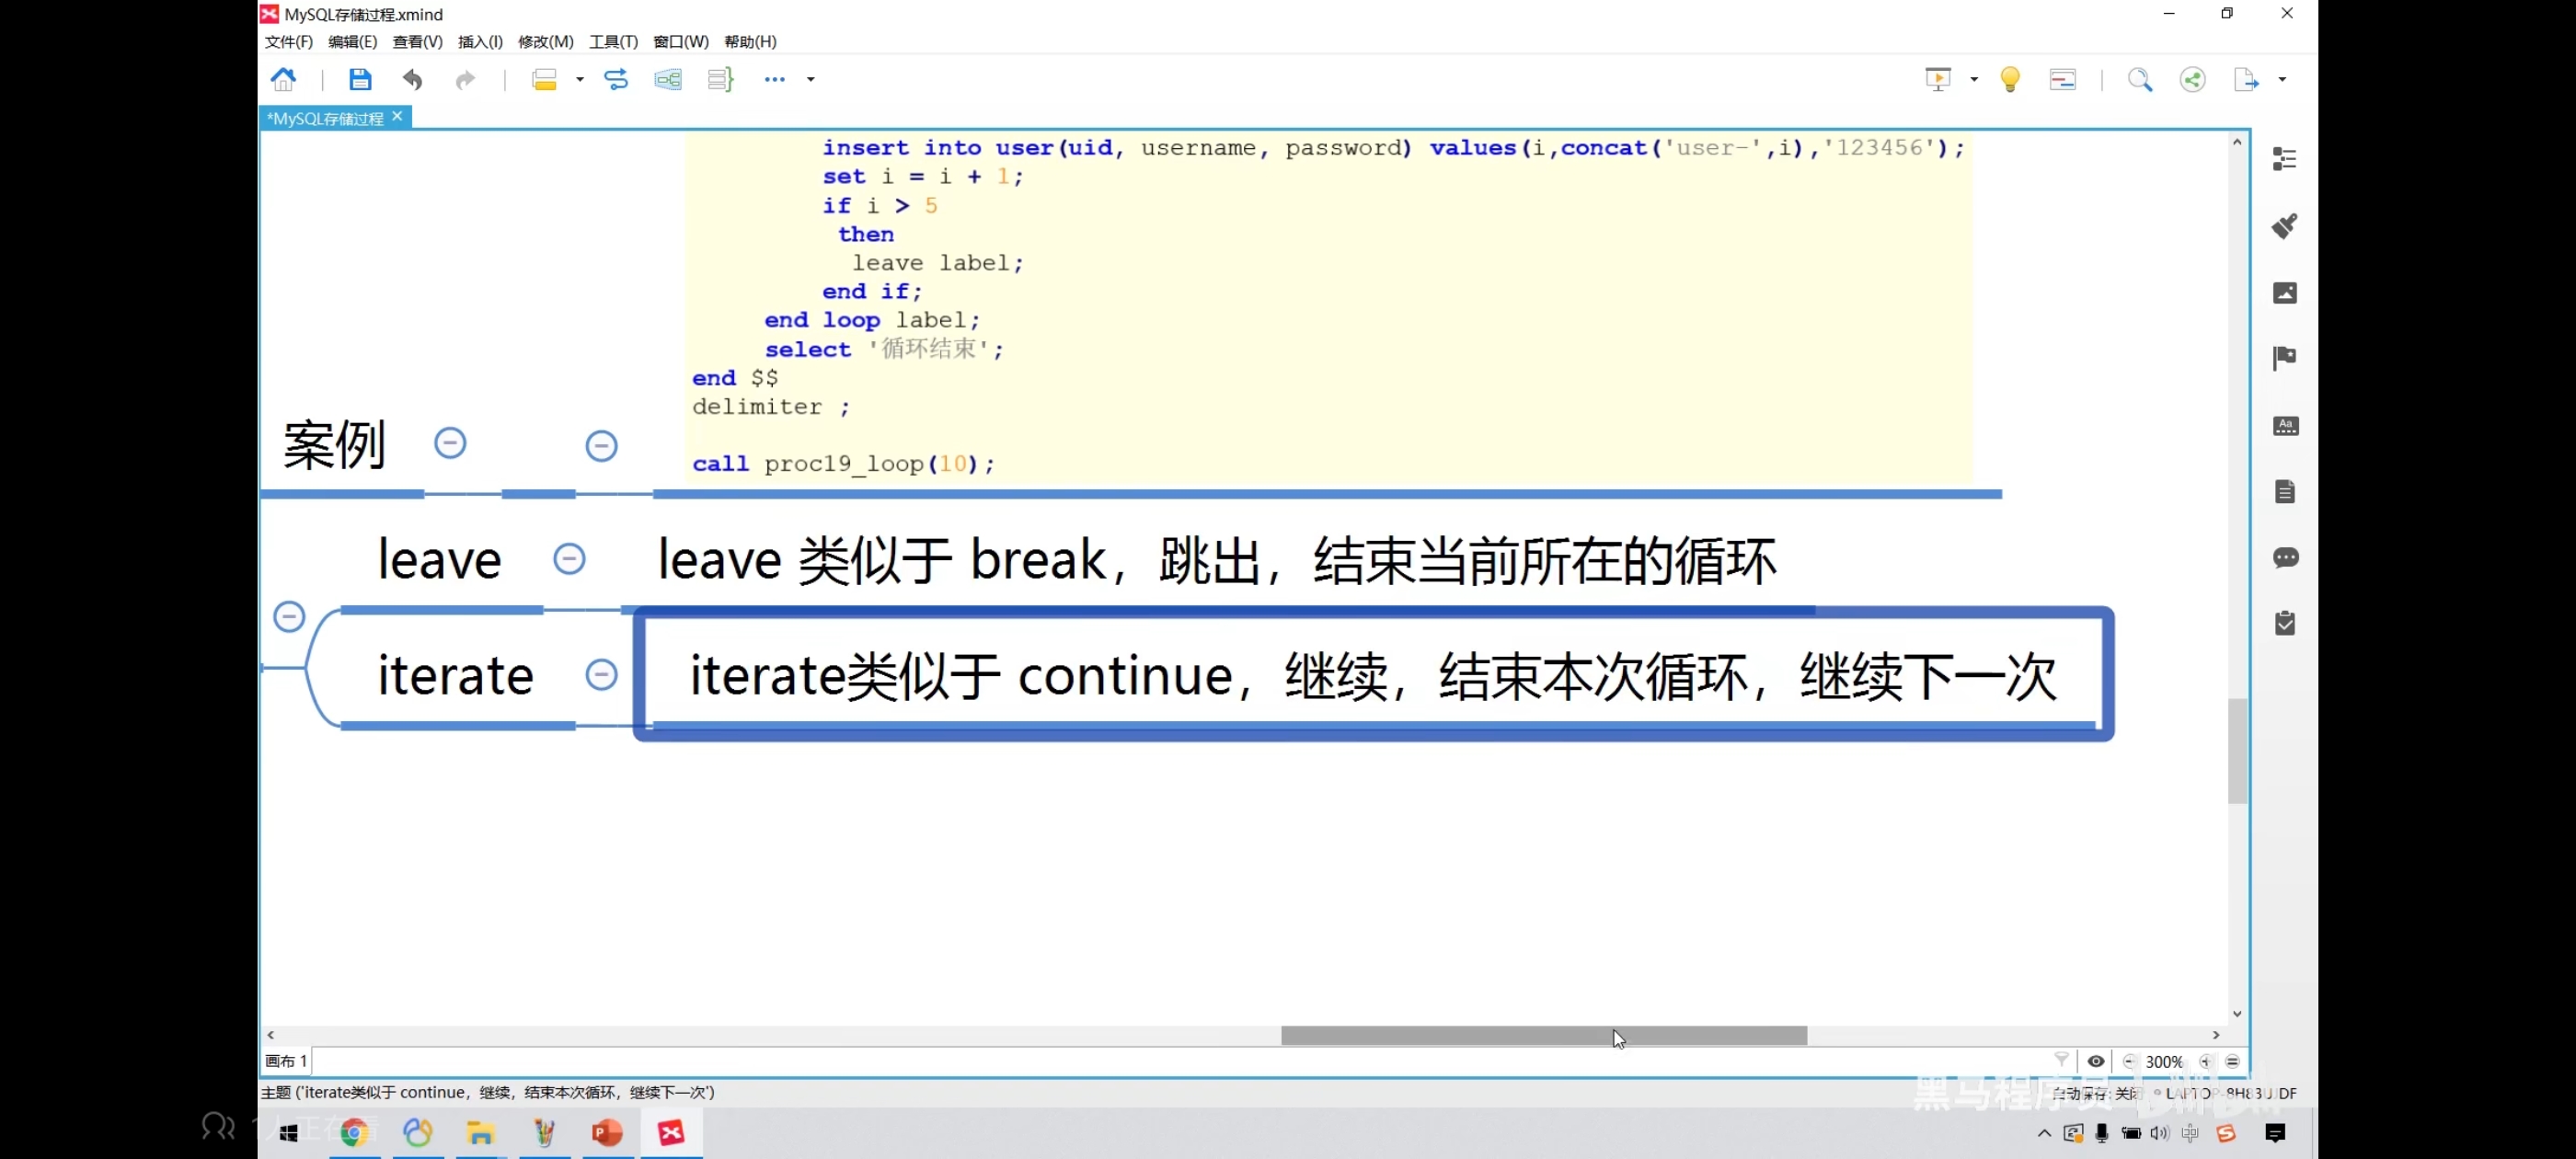
Task: Open the Home icon in toolbar
Action: point(284,79)
